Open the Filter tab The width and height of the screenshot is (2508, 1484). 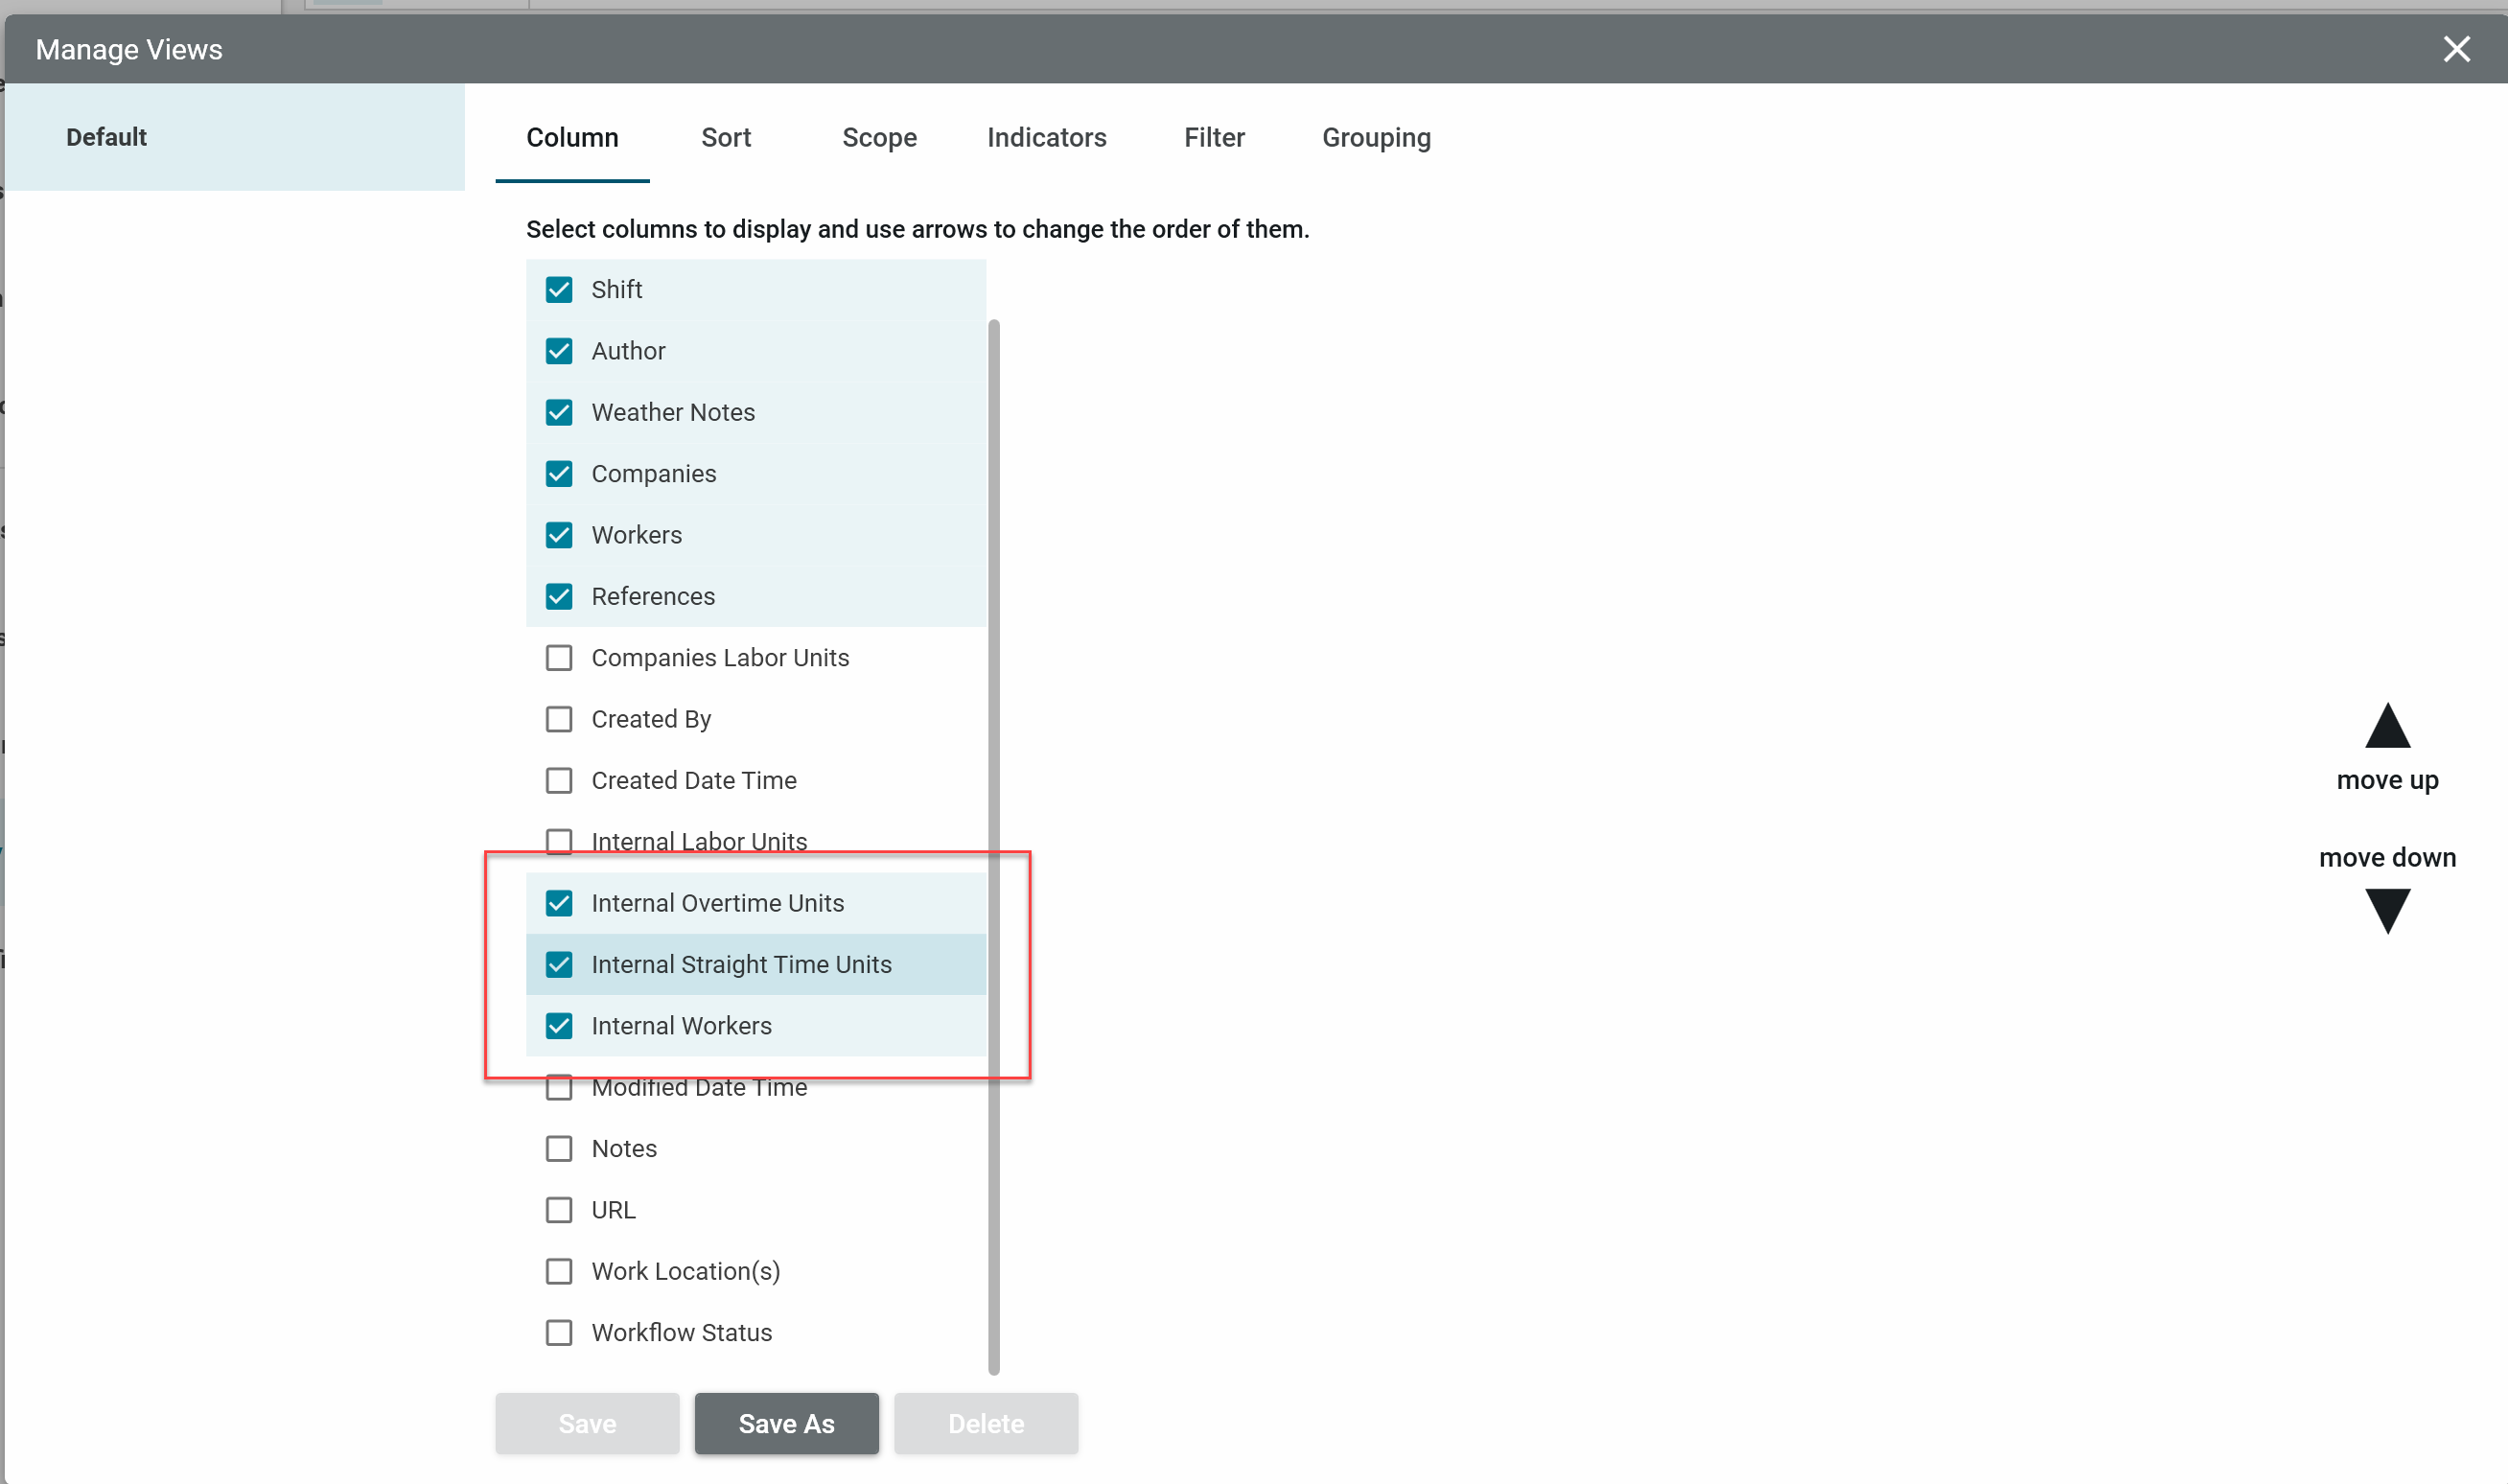[x=1214, y=137]
